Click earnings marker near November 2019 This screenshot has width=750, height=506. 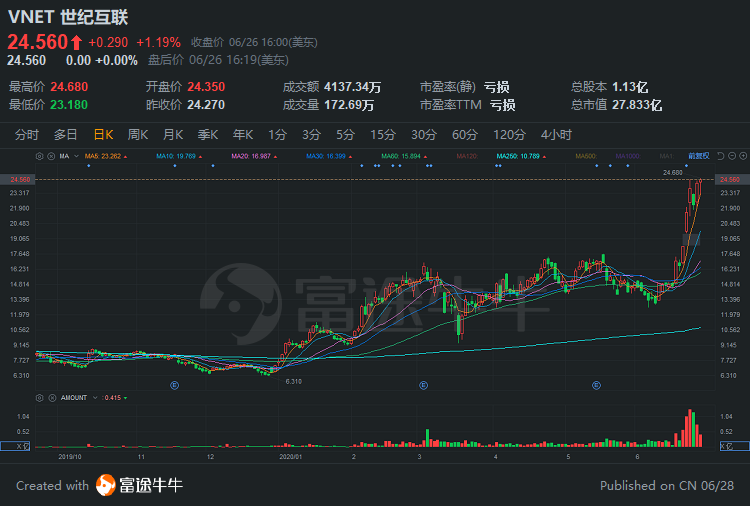point(175,385)
